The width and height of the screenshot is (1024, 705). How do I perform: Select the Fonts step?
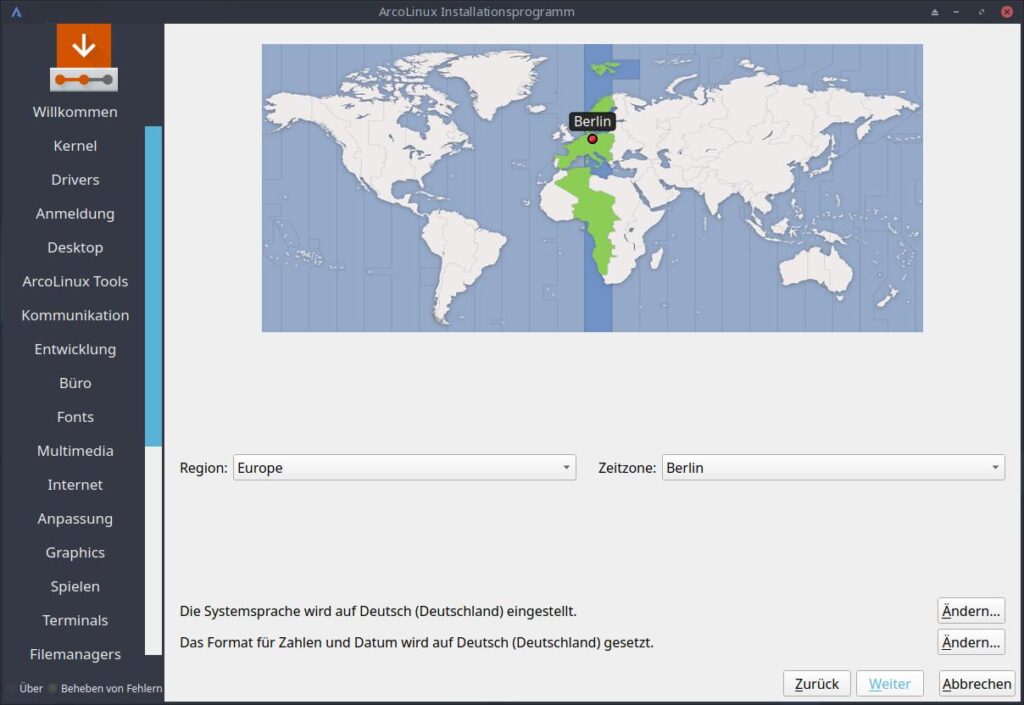75,417
